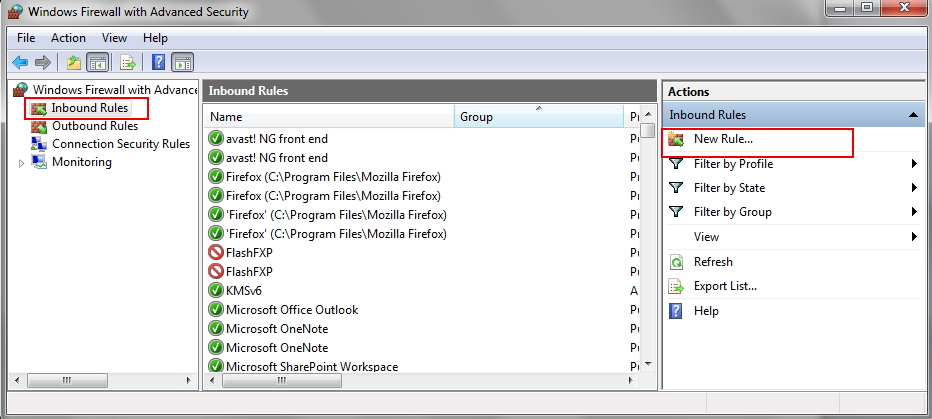Click the rules list horizontal scrollbar thumb
Screen dimensions: 932x419
click(x=282, y=381)
